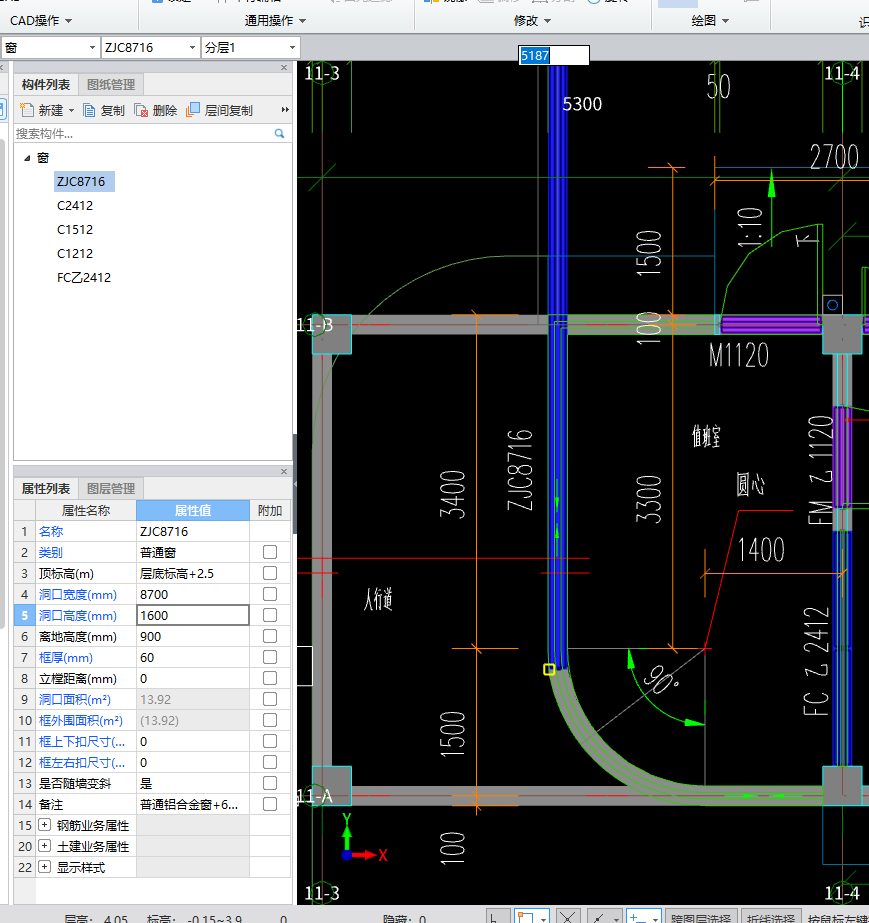This screenshot has height=923, width=869.
Task: Click the 层间复制 inter-floor copy icon
Action: point(193,110)
